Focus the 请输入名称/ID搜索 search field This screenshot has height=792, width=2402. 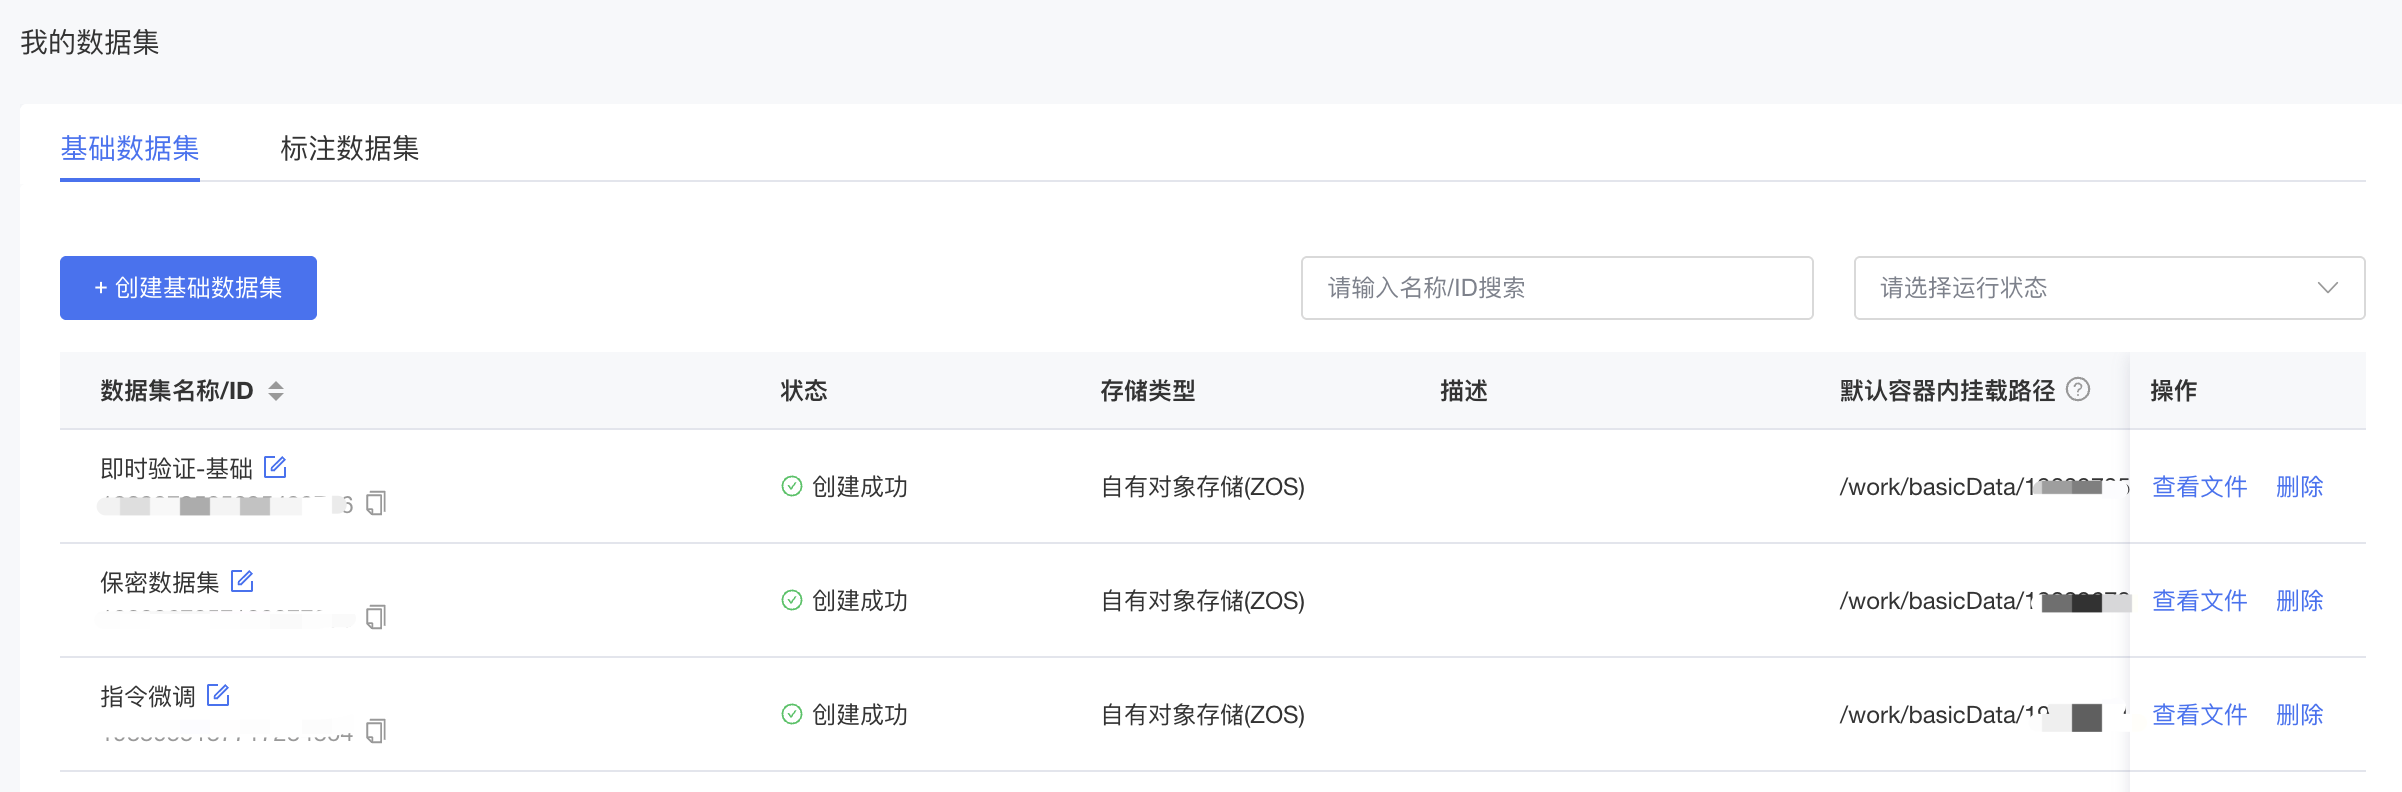(x=1556, y=288)
